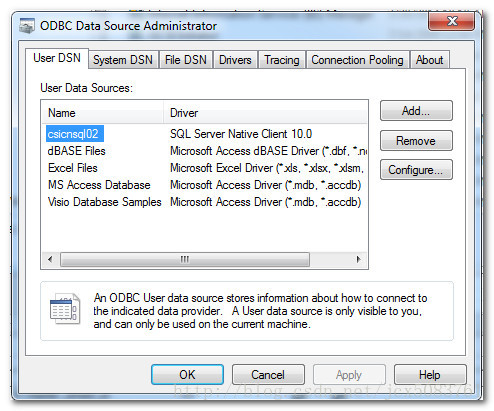The height and width of the screenshot is (411, 494).
Task: Click the horizontal scrollbar thumb
Action: coord(185,259)
